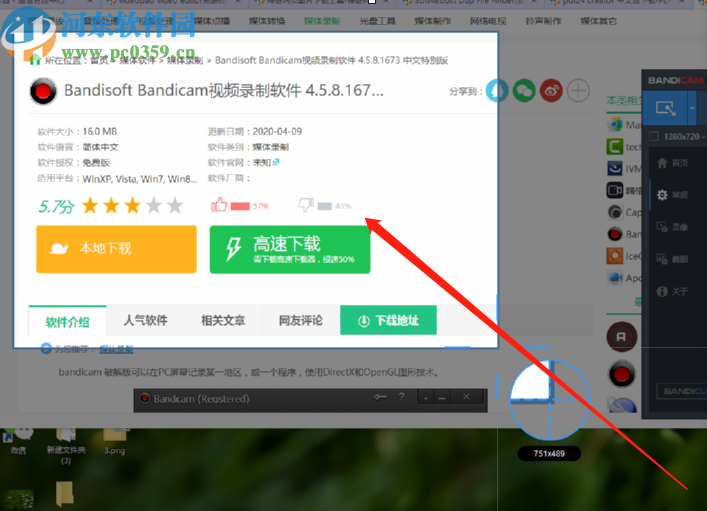Click the green 下载地址 button
The image size is (707, 511).
coord(388,320)
